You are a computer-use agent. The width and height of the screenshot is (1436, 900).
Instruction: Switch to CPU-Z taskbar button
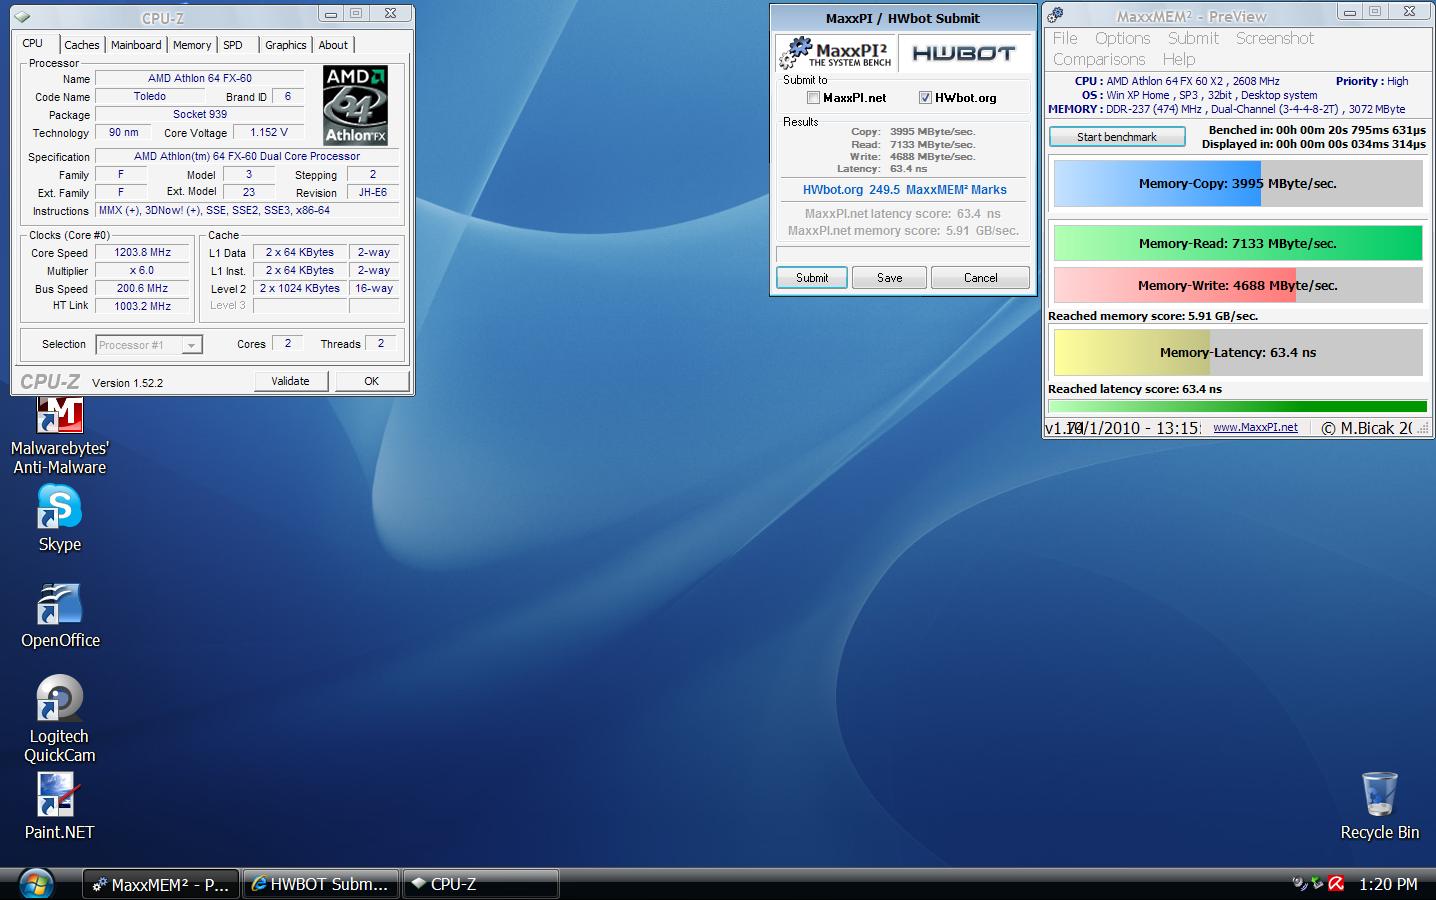[x=481, y=884]
